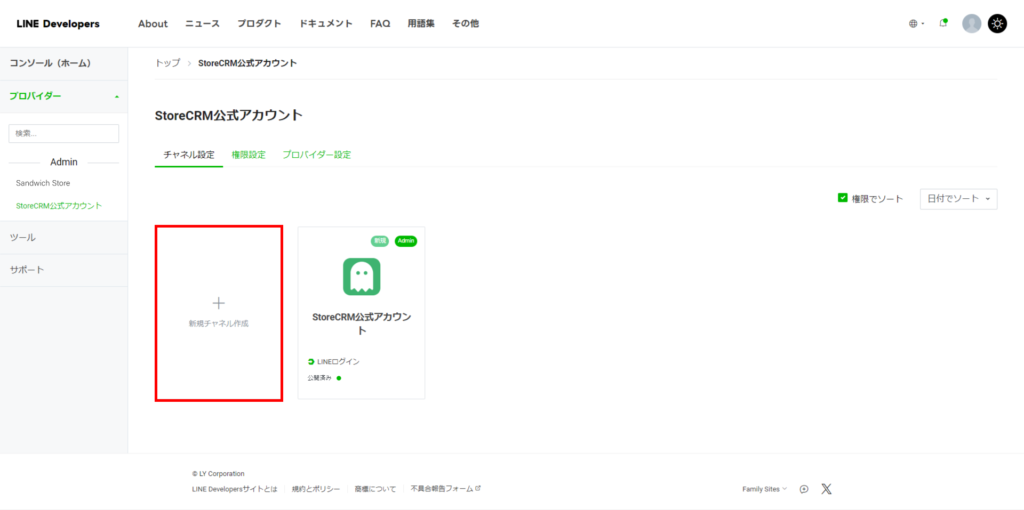Open the notifications bell
The width and height of the screenshot is (1024, 510).
(x=943, y=24)
